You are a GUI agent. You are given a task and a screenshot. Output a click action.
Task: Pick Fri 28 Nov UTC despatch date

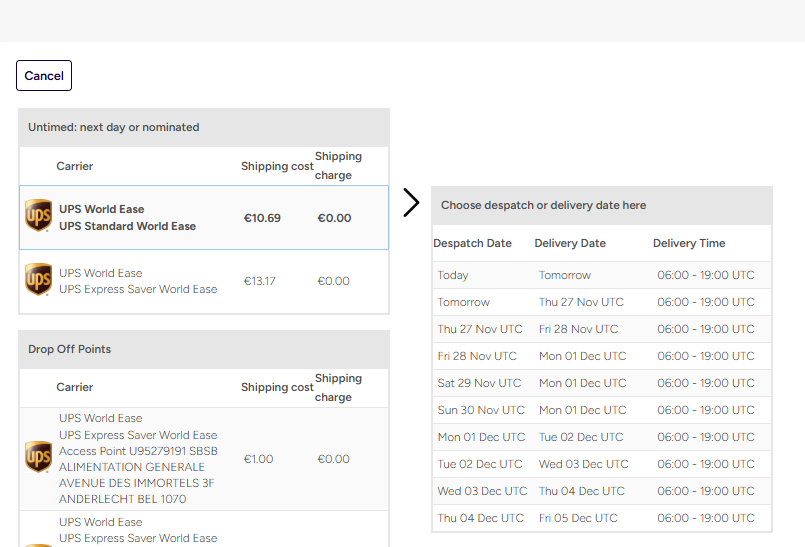[476, 356]
